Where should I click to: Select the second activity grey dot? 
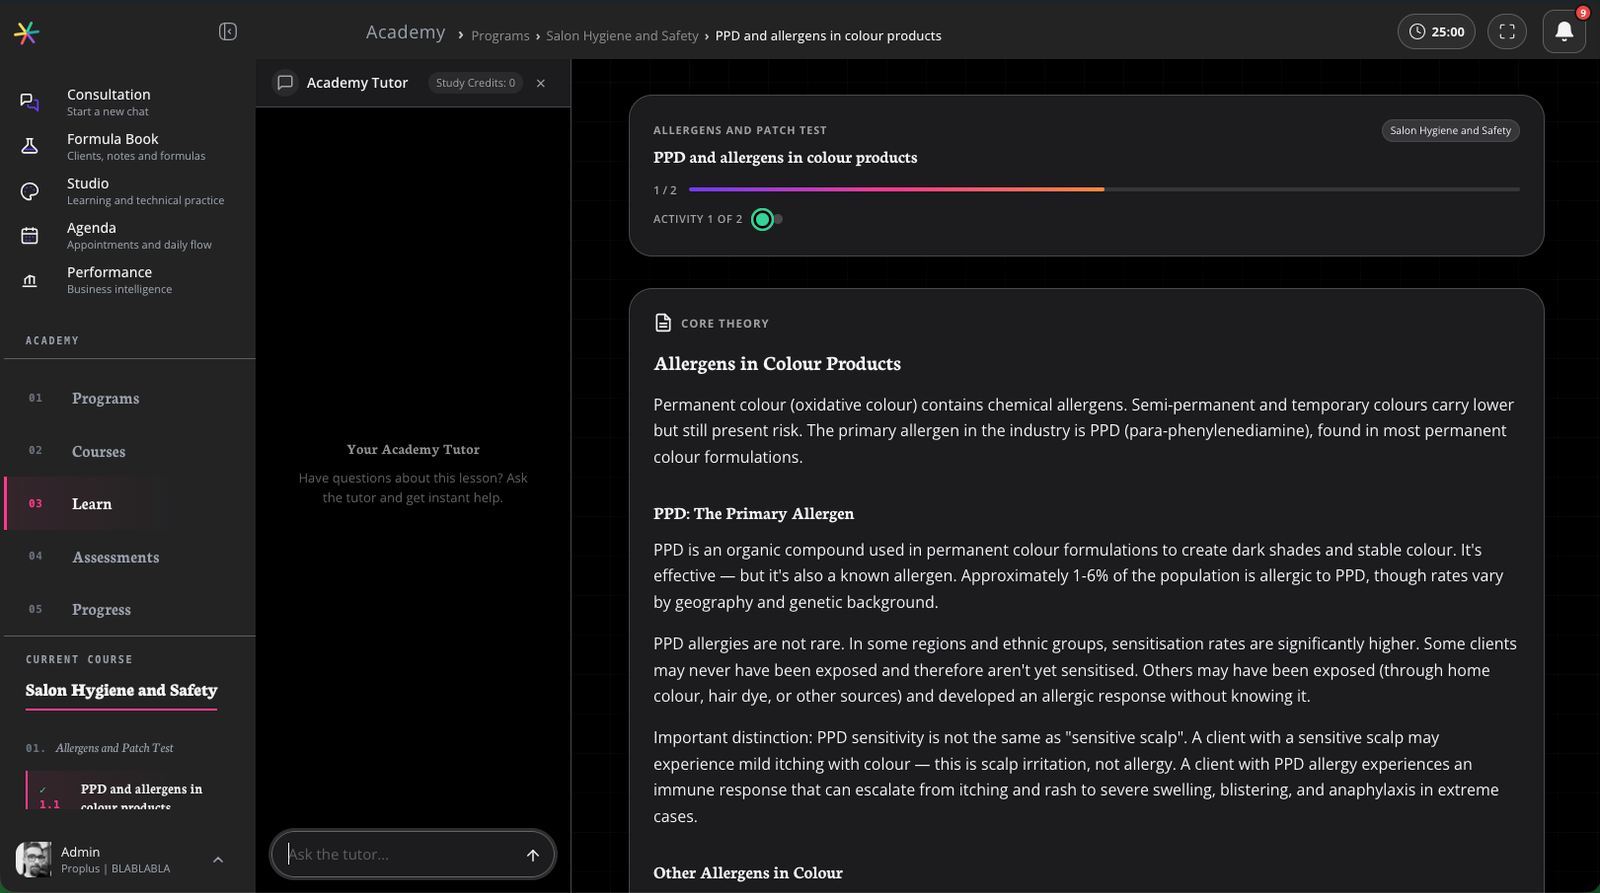(778, 219)
